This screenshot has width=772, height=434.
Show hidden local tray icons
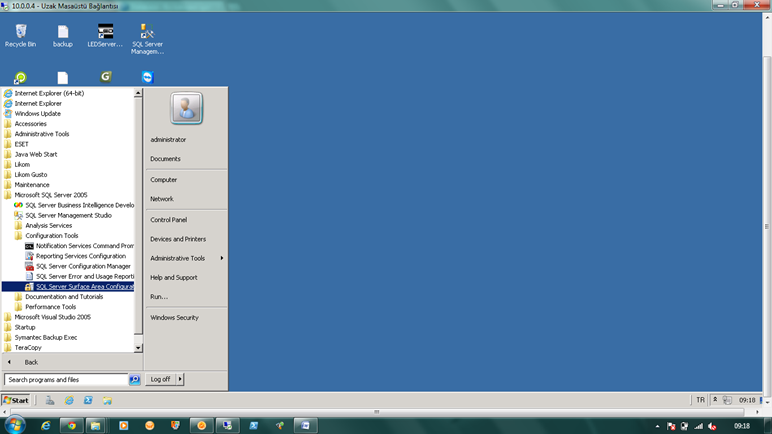point(657,426)
